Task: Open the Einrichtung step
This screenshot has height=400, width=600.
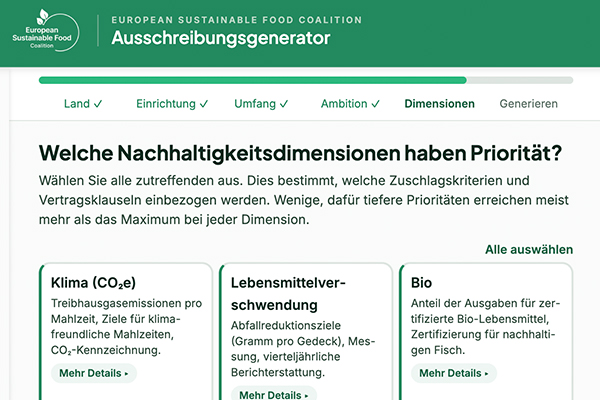Action: (x=172, y=104)
